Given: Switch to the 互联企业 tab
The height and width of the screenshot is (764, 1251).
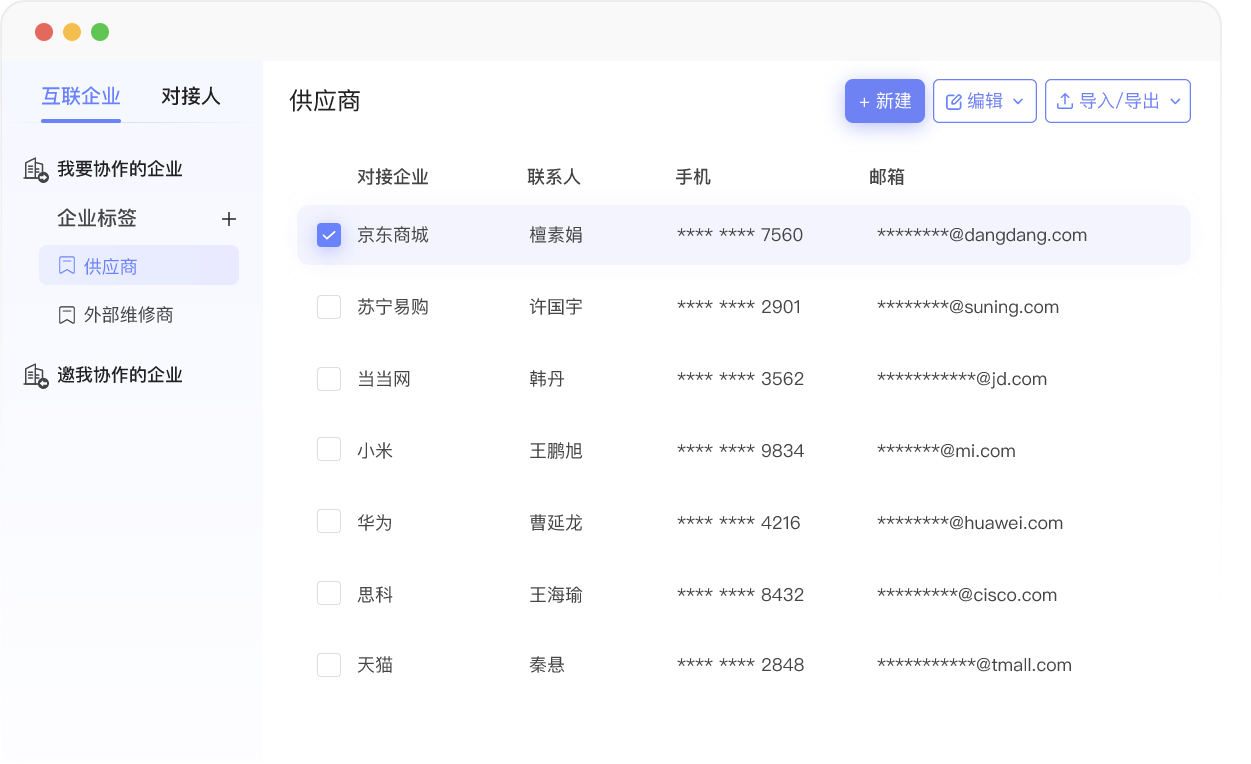Looking at the screenshot, I should point(81,96).
